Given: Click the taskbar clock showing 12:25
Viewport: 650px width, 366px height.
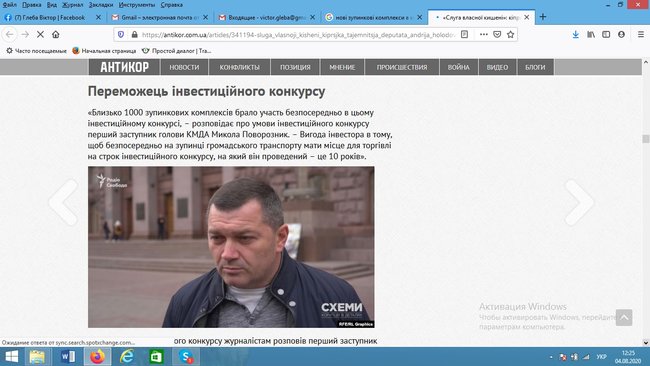Looking at the screenshot, I should (x=628, y=356).
